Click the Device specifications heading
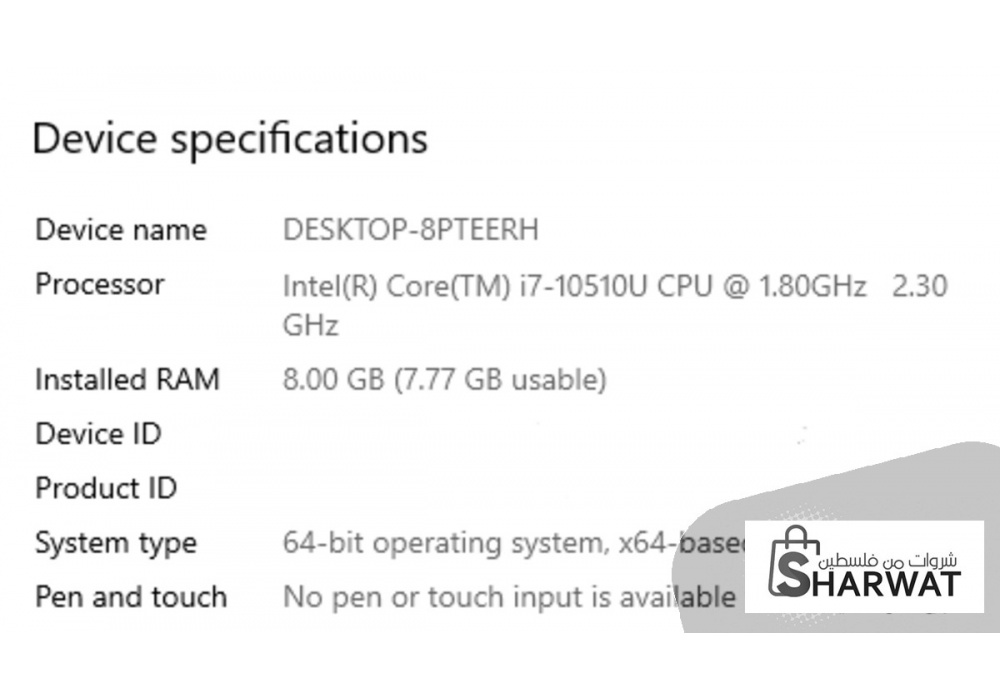 [x=230, y=138]
